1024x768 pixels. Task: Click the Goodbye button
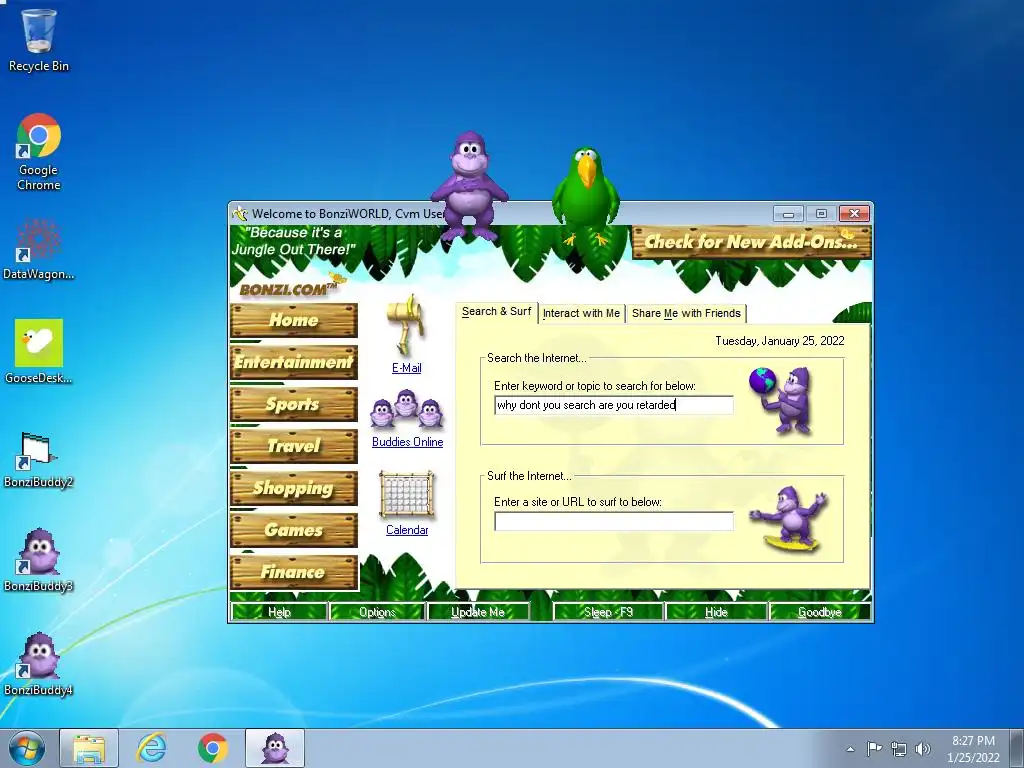point(820,612)
